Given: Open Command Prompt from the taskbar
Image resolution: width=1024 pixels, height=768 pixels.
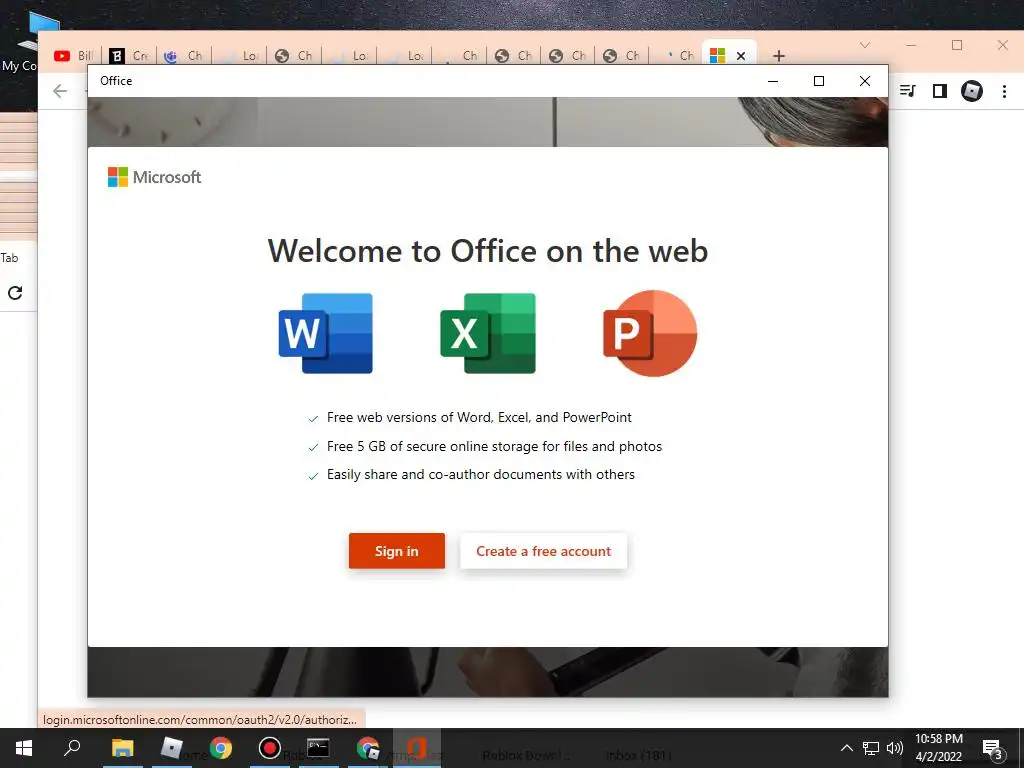Looking at the screenshot, I should click(318, 748).
